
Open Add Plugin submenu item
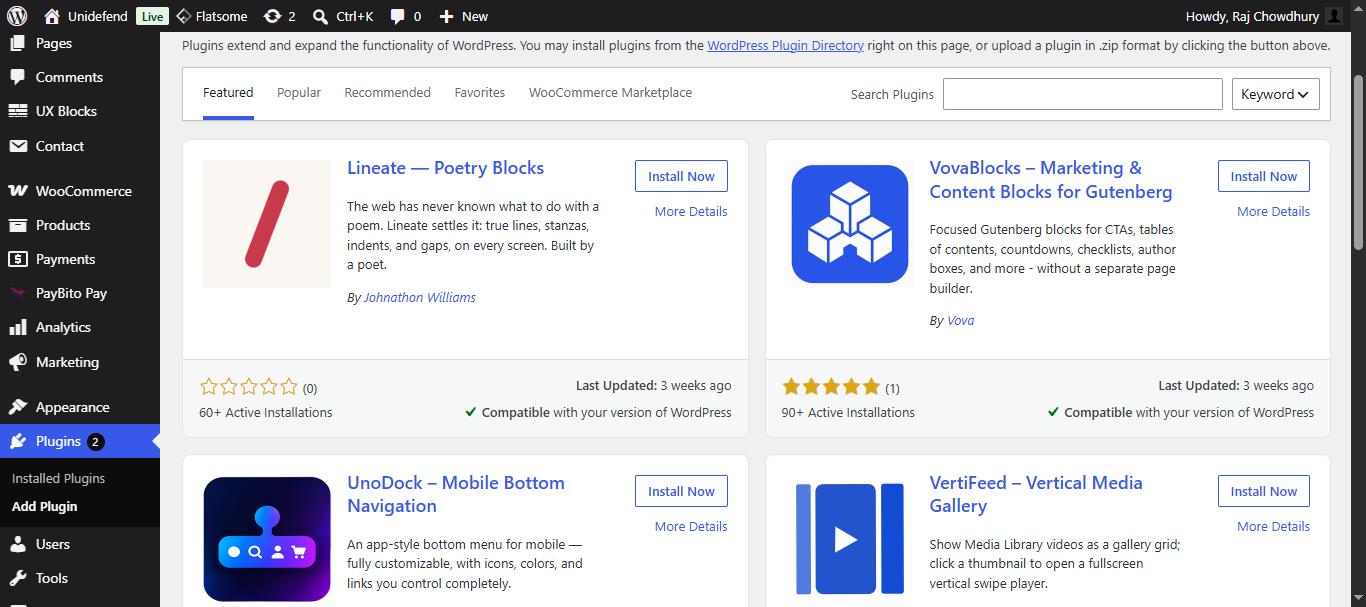[x=45, y=506]
